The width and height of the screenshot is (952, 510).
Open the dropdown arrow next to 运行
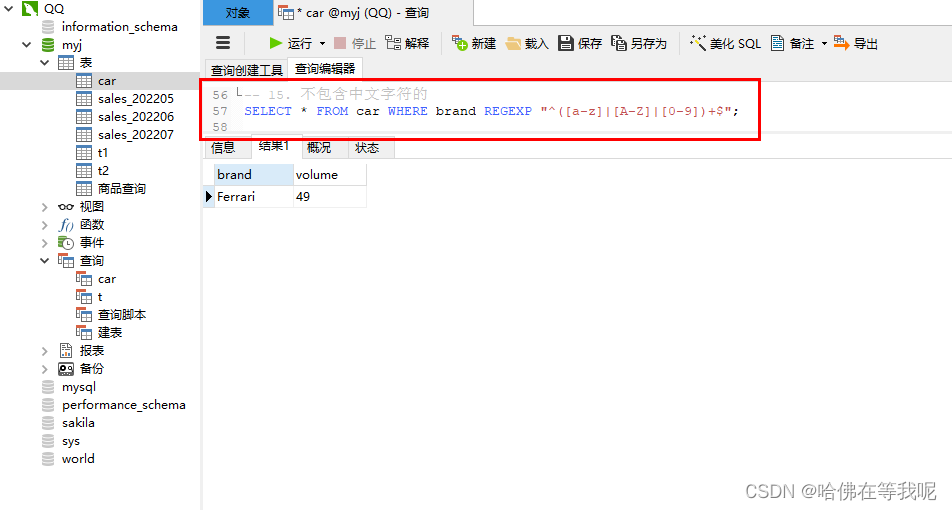(x=322, y=43)
